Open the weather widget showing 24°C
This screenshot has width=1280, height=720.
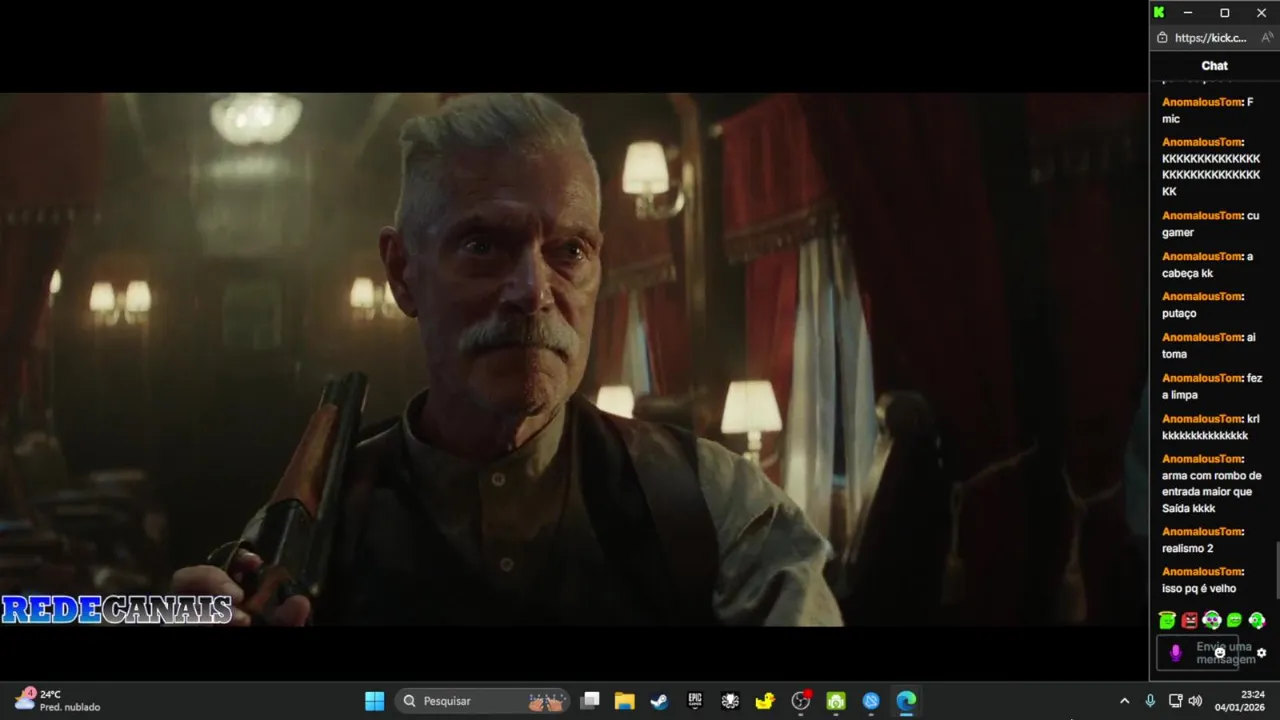tap(58, 700)
